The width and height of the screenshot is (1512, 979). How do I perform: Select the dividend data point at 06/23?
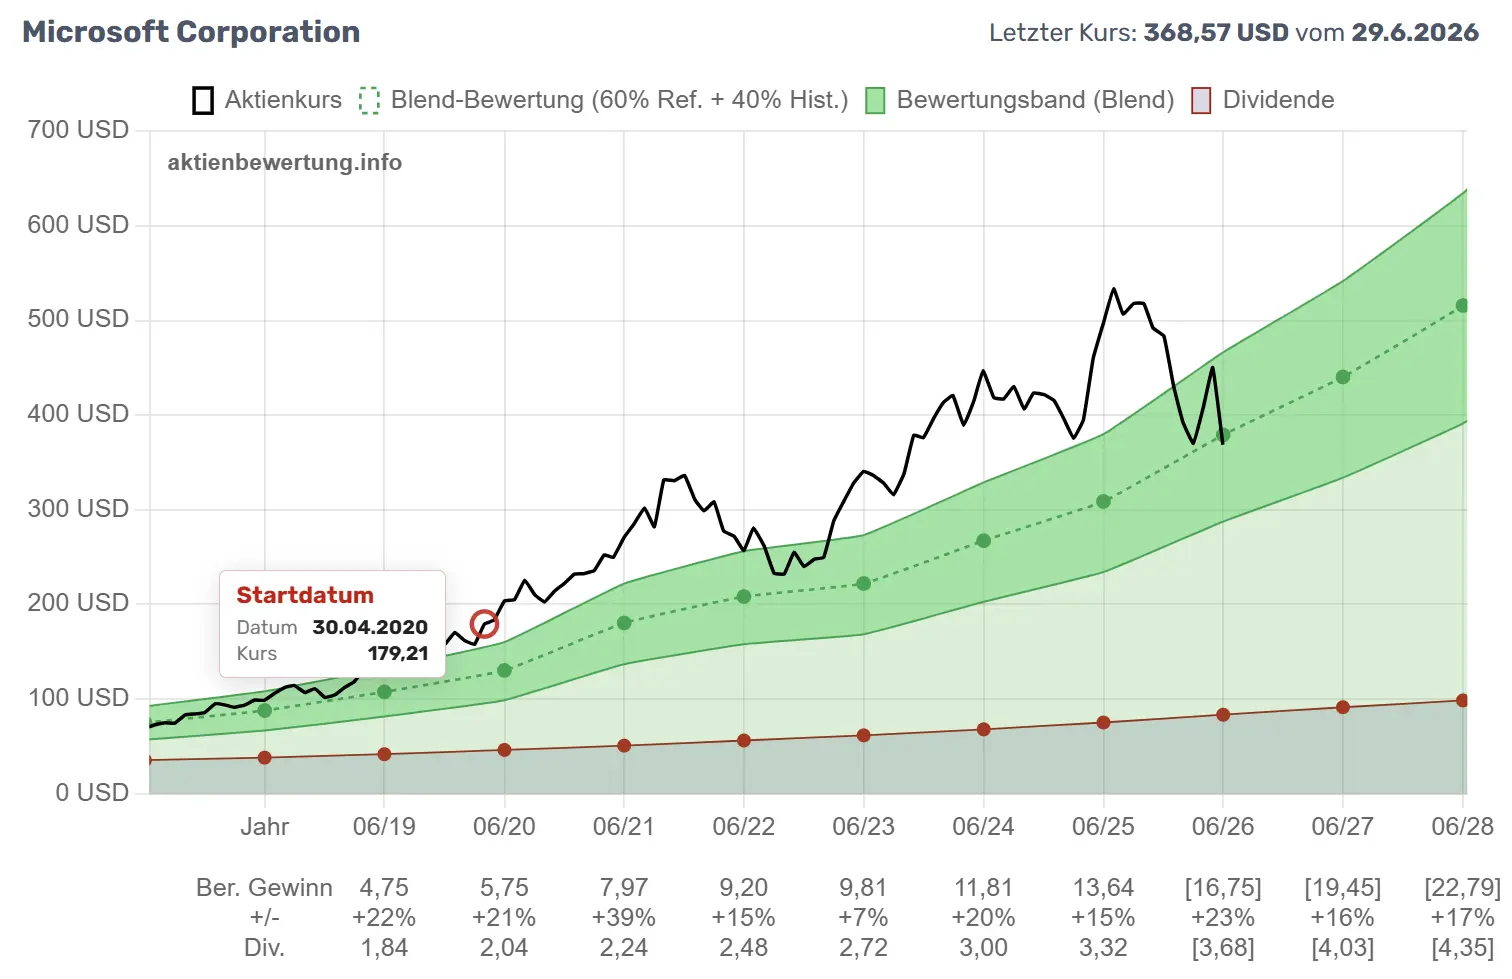(x=864, y=736)
